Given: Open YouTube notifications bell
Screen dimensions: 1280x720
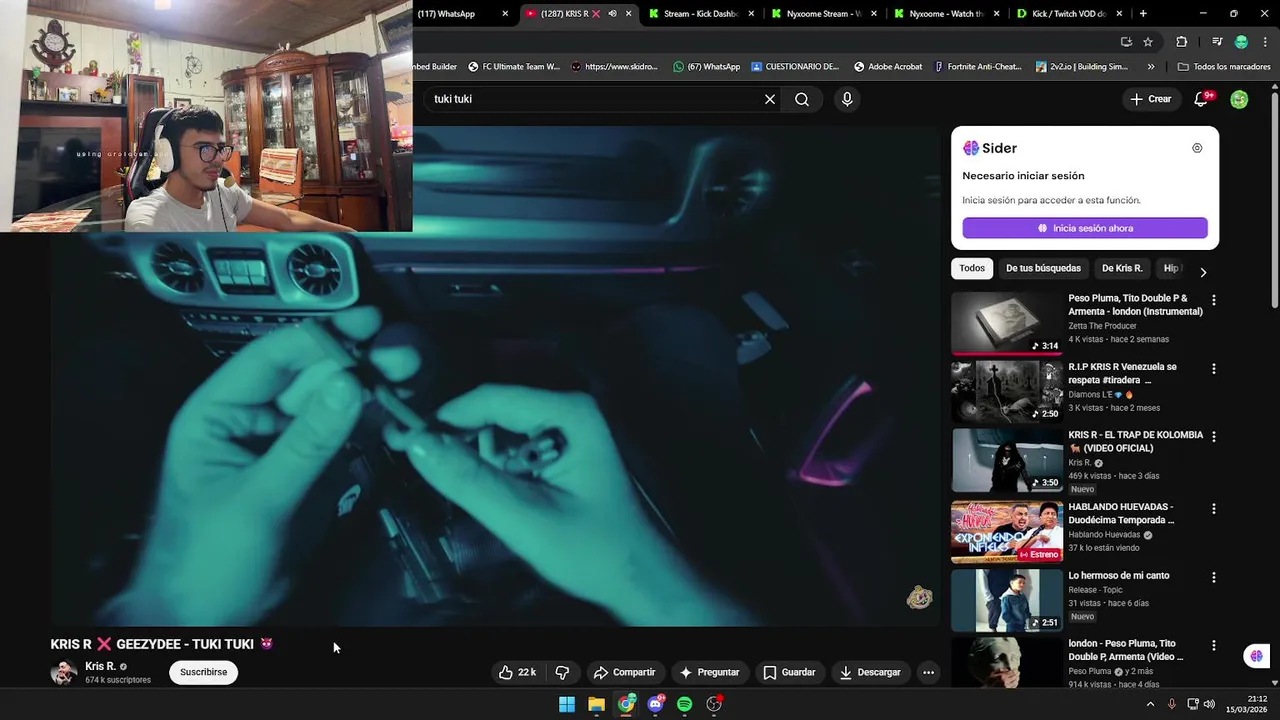Looking at the screenshot, I should click(x=1202, y=99).
